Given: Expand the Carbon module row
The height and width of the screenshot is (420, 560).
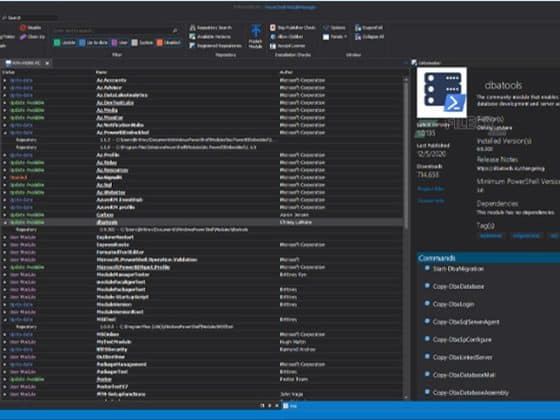Looking at the screenshot, I should pos(5,215).
